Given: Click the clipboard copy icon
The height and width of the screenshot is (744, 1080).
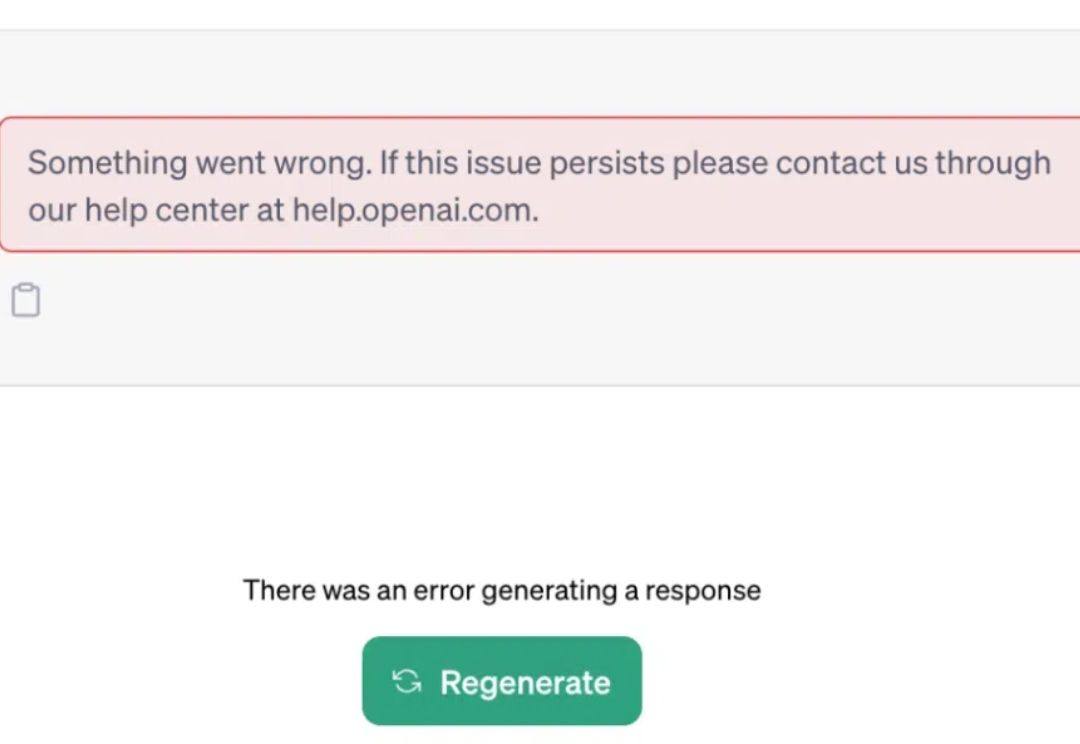Looking at the screenshot, I should pyautogui.click(x=26, y=300).
